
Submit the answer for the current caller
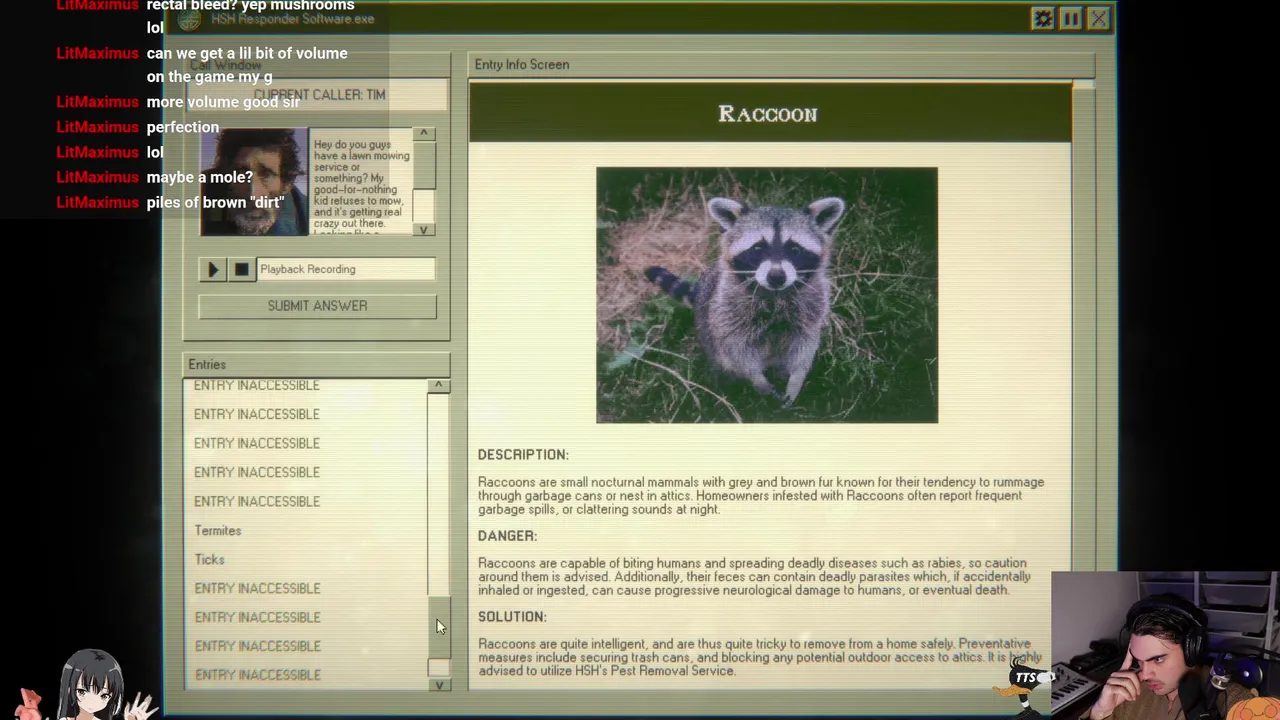tap(317, 306)
